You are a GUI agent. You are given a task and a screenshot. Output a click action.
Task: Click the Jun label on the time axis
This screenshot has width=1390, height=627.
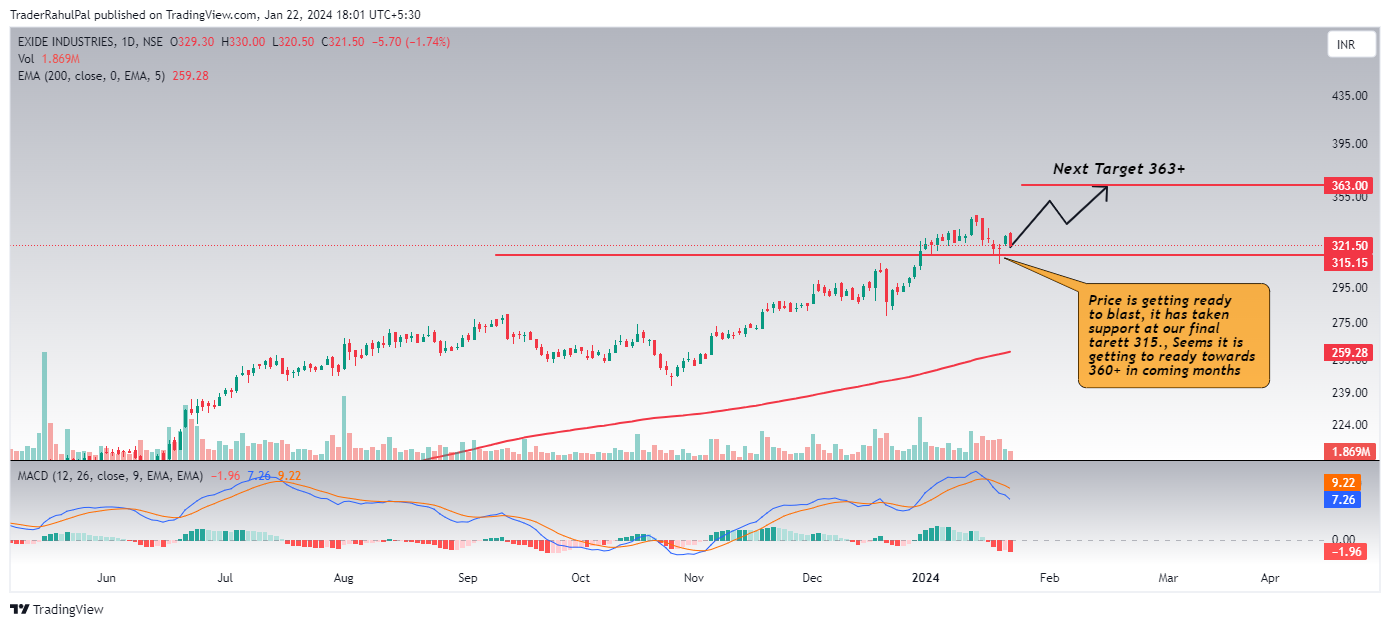pyautogui.click(x=108, y=578)
